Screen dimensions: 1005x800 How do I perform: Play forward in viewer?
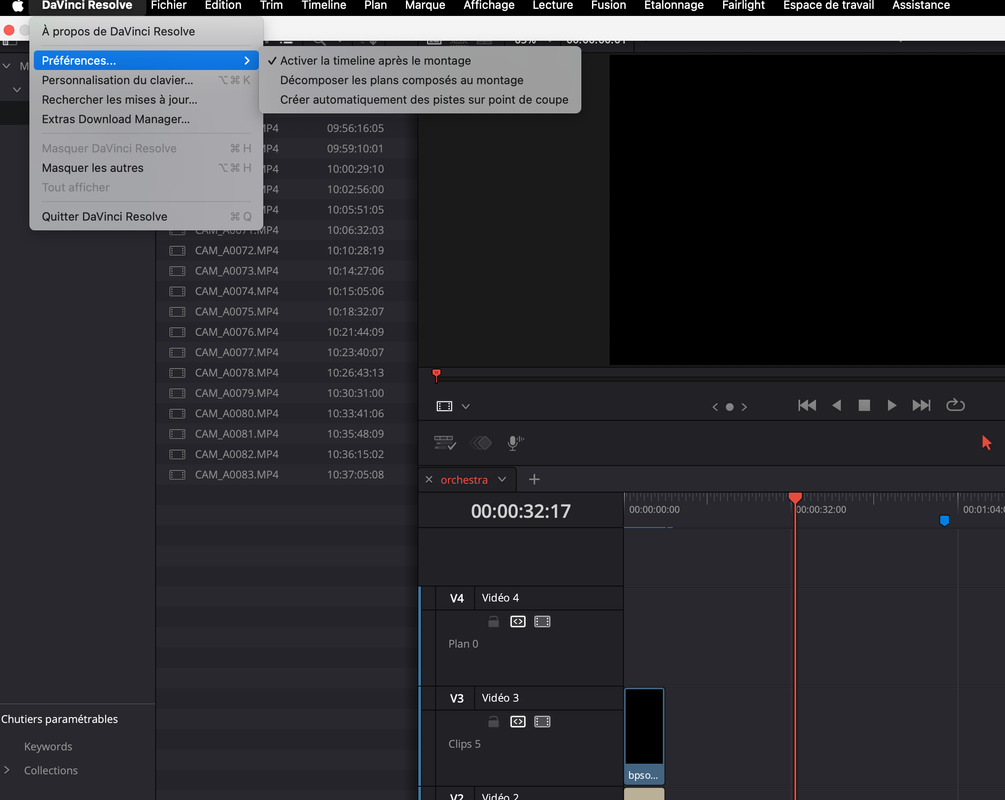point(892,405)
